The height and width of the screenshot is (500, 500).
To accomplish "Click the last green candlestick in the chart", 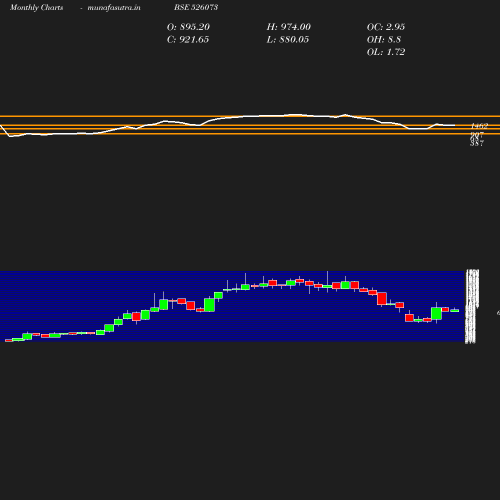I will click(455, 311).
